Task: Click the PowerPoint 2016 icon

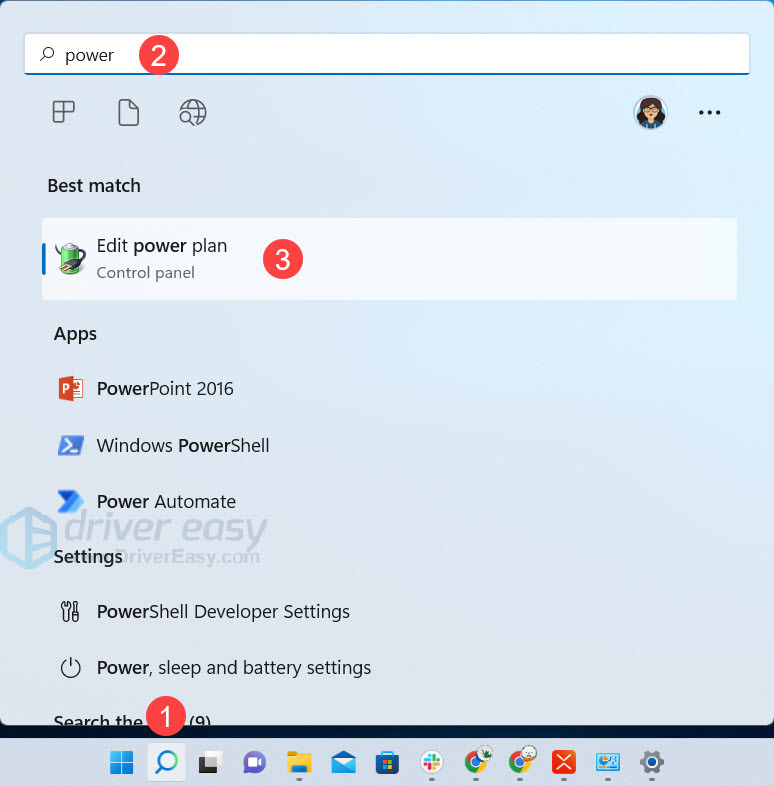Action: pos(71,388)
